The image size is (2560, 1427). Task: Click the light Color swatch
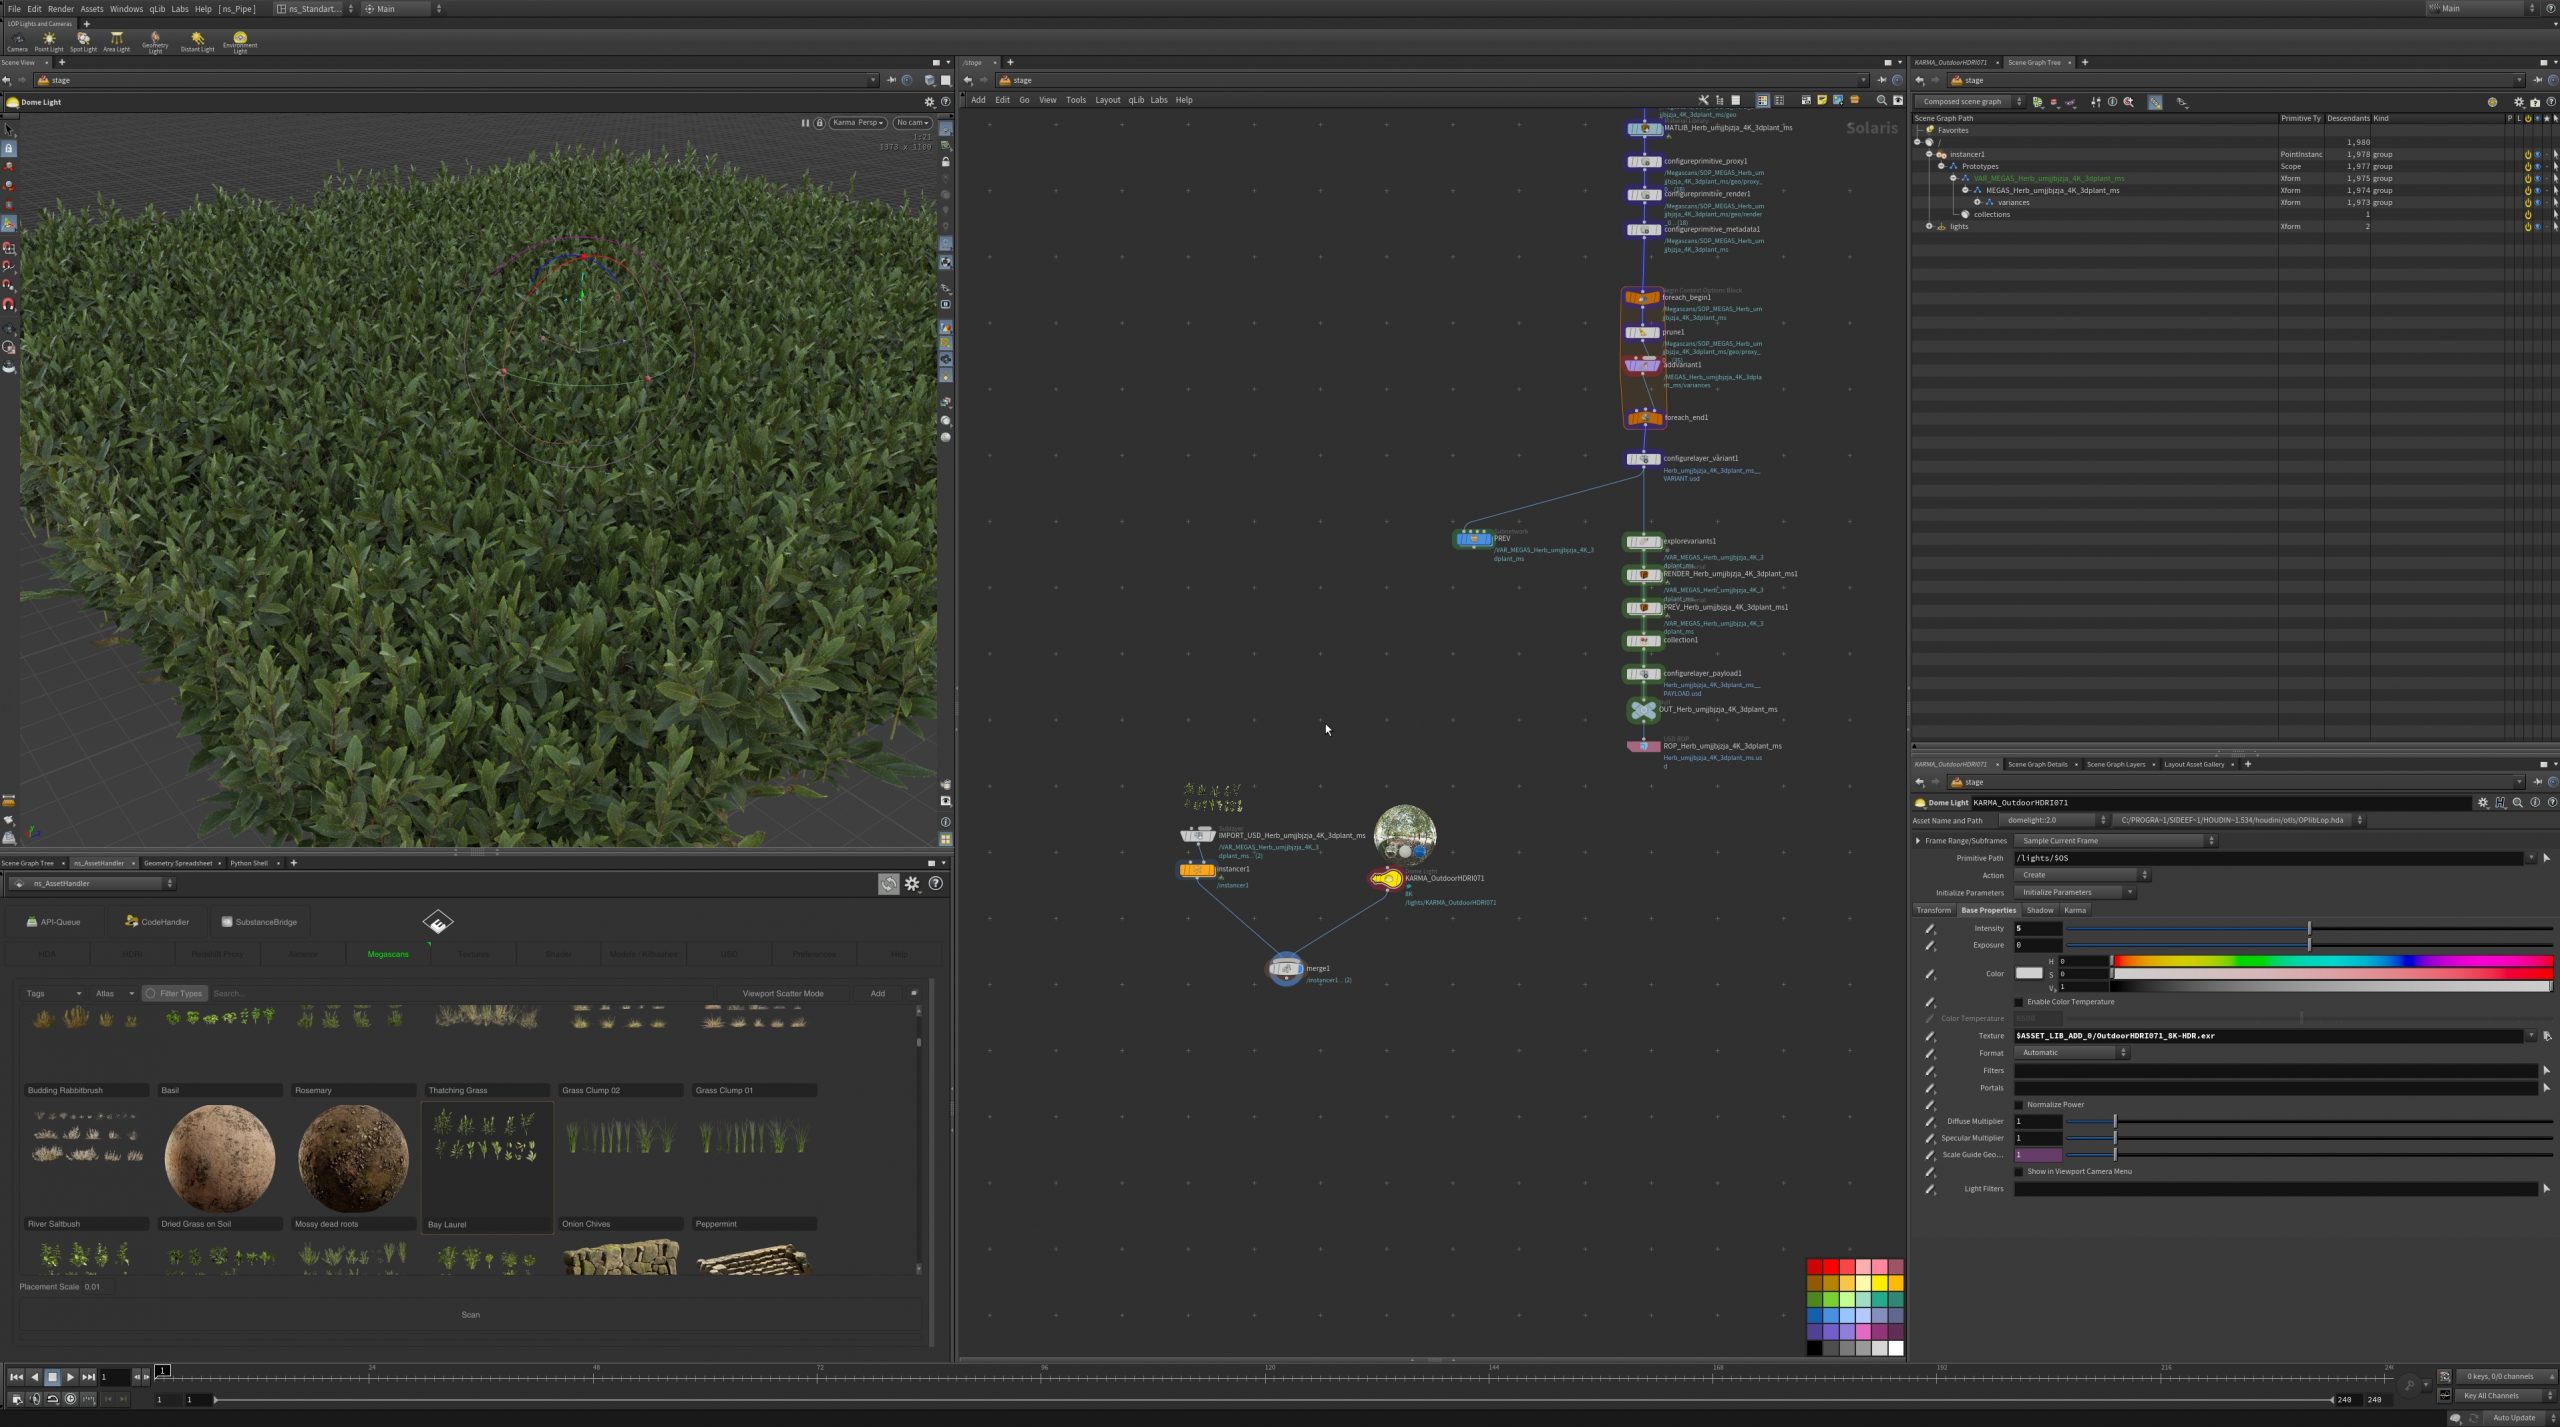point(2029,973)
